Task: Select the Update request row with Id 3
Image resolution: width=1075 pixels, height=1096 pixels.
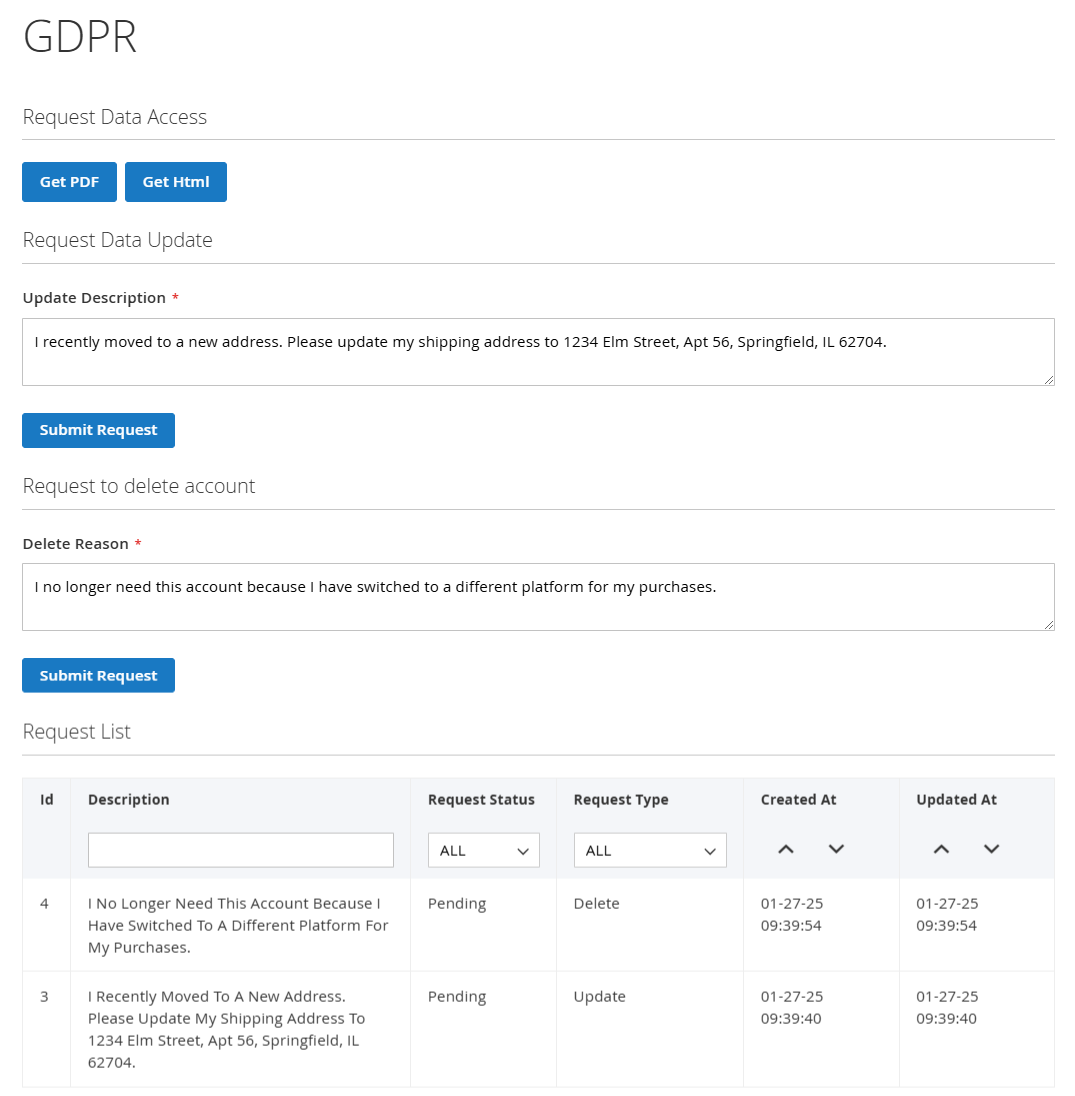Action: (44, 997)
